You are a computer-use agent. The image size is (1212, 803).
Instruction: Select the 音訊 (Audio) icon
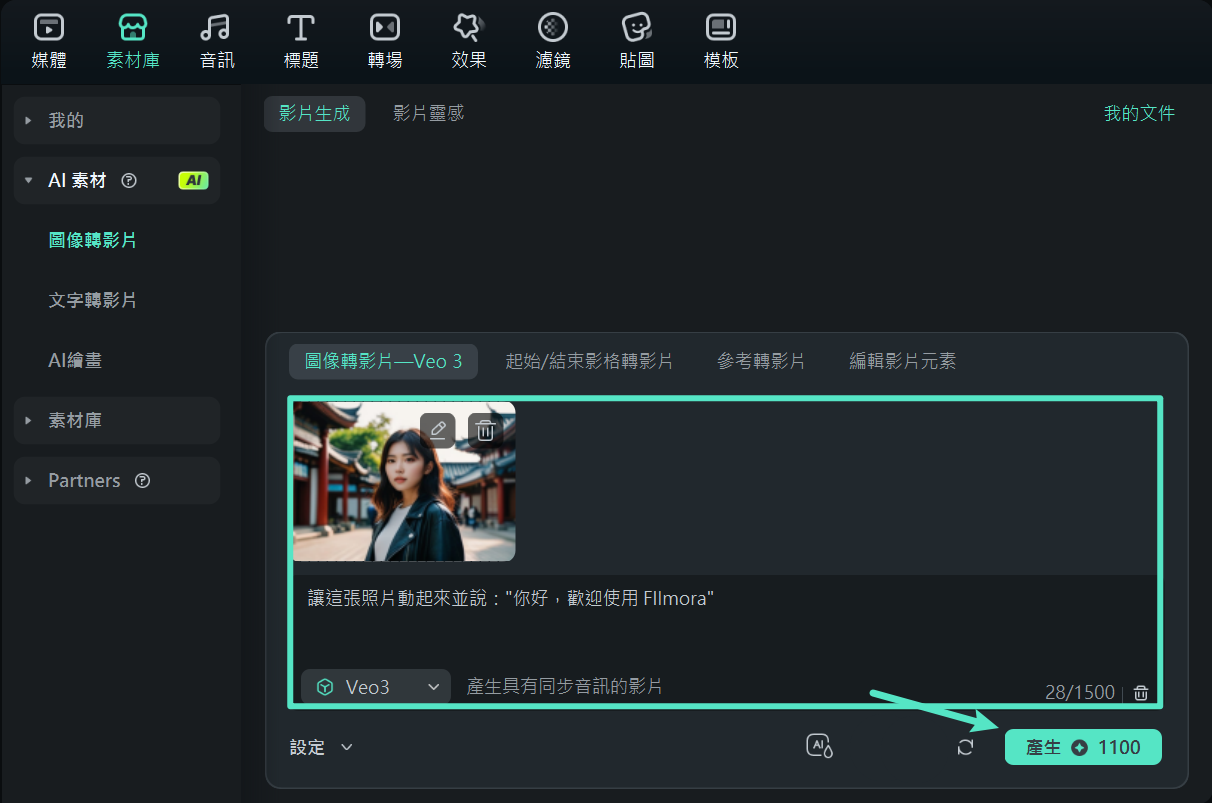pos(216,40)
